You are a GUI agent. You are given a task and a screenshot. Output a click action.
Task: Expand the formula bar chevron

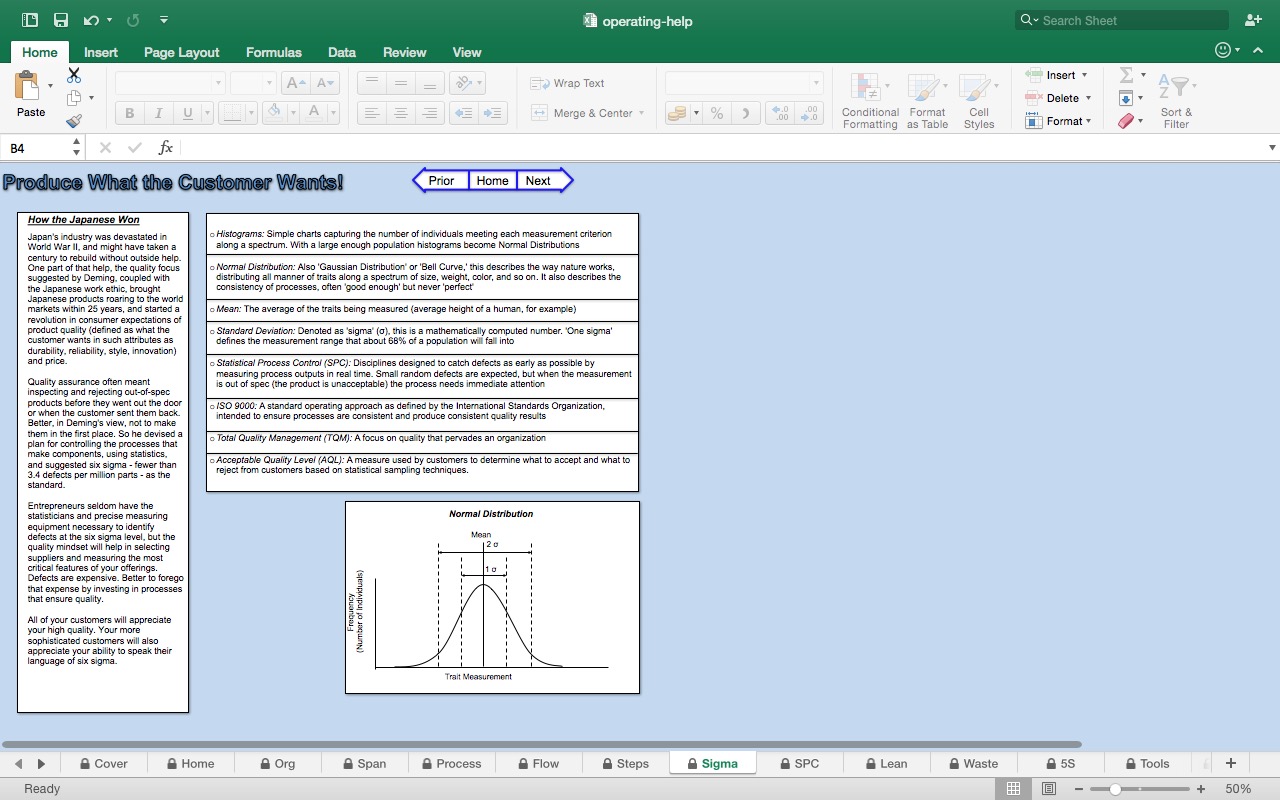(x=1272, y=148)
